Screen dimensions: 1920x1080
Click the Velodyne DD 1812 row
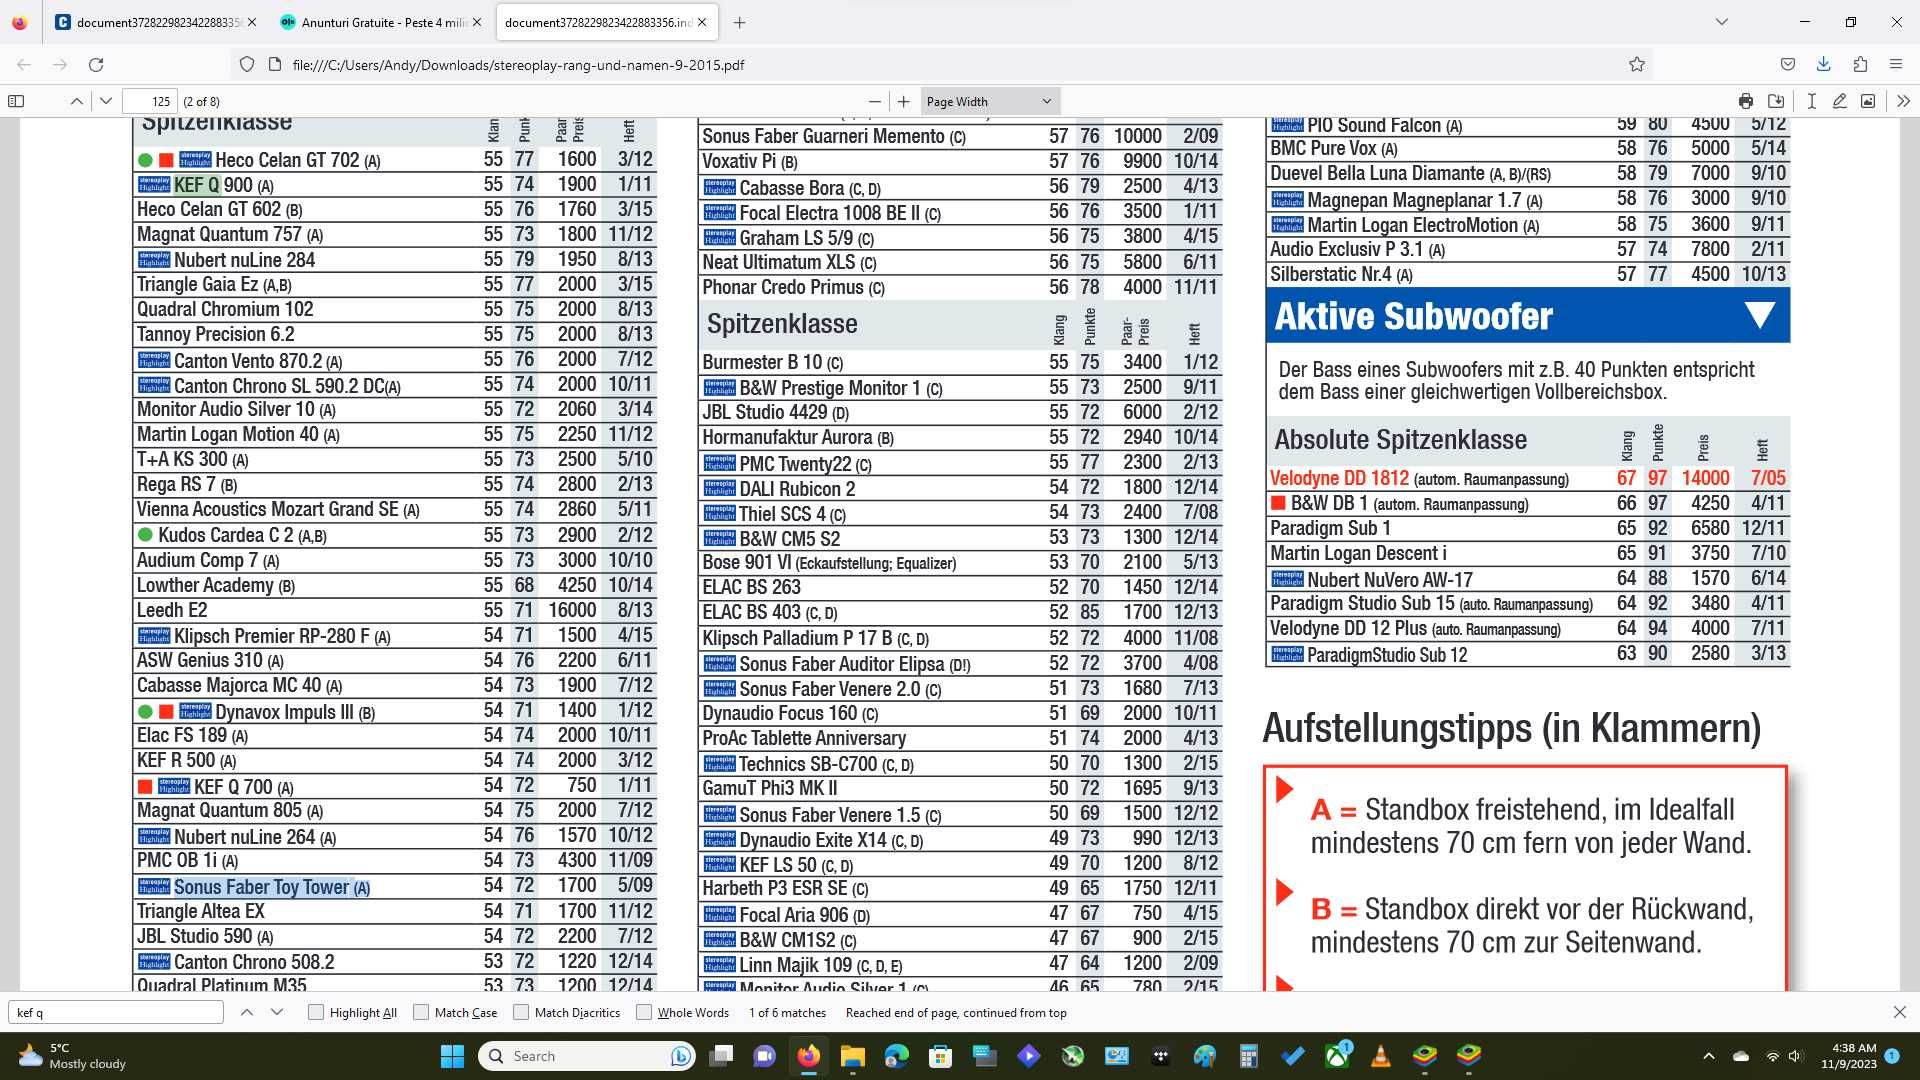pos(1527,478)
